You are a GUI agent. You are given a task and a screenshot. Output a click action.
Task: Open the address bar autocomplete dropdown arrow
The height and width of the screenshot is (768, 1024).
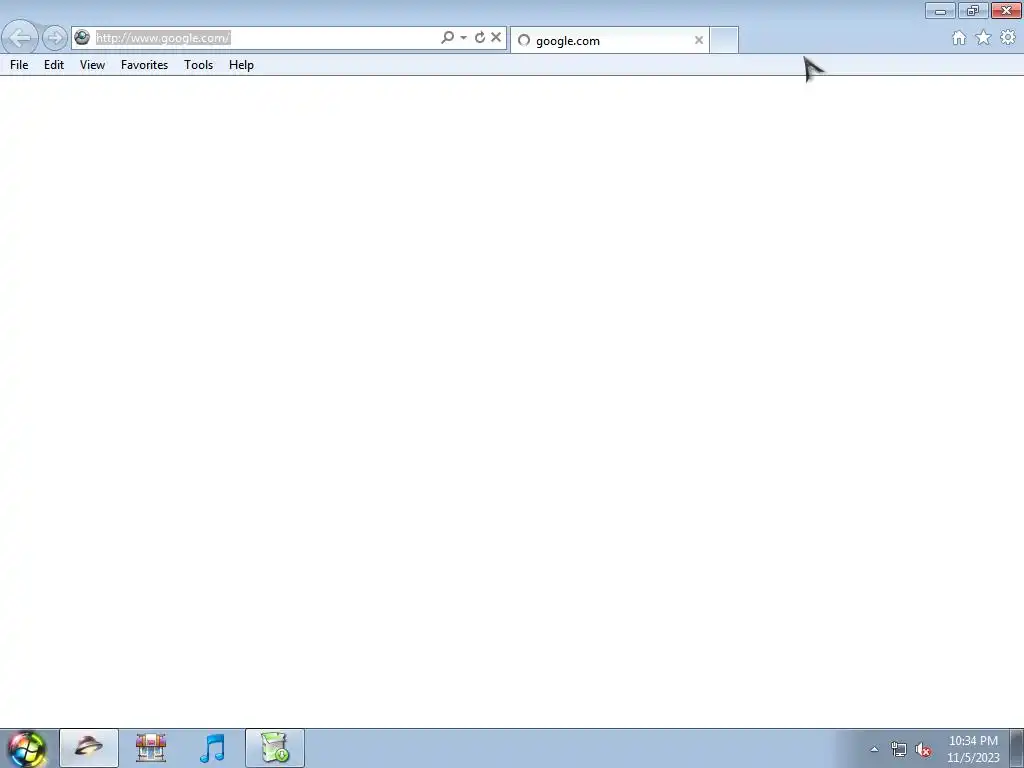(463, 38)
